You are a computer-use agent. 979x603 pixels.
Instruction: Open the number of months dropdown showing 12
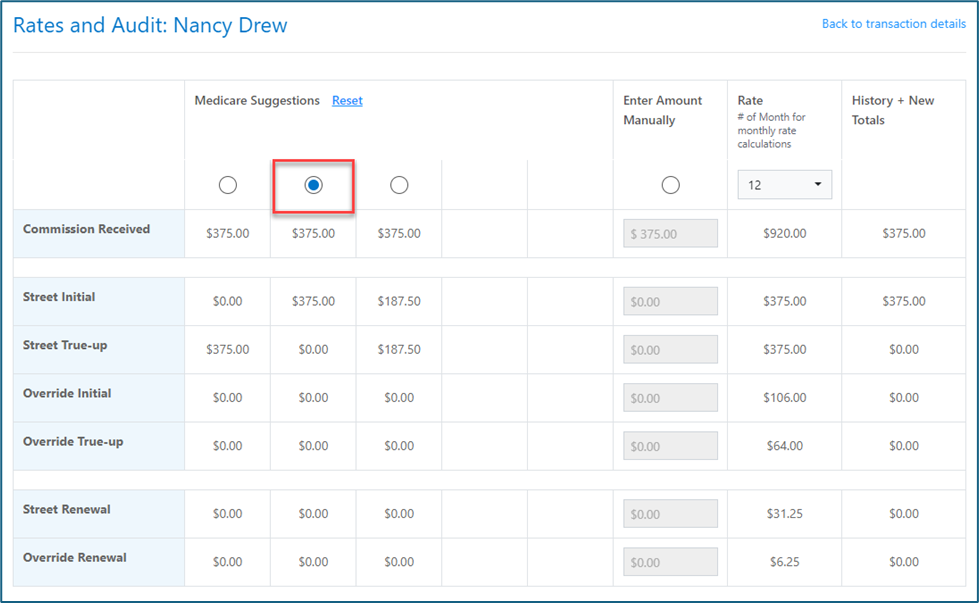pos(784,185)
